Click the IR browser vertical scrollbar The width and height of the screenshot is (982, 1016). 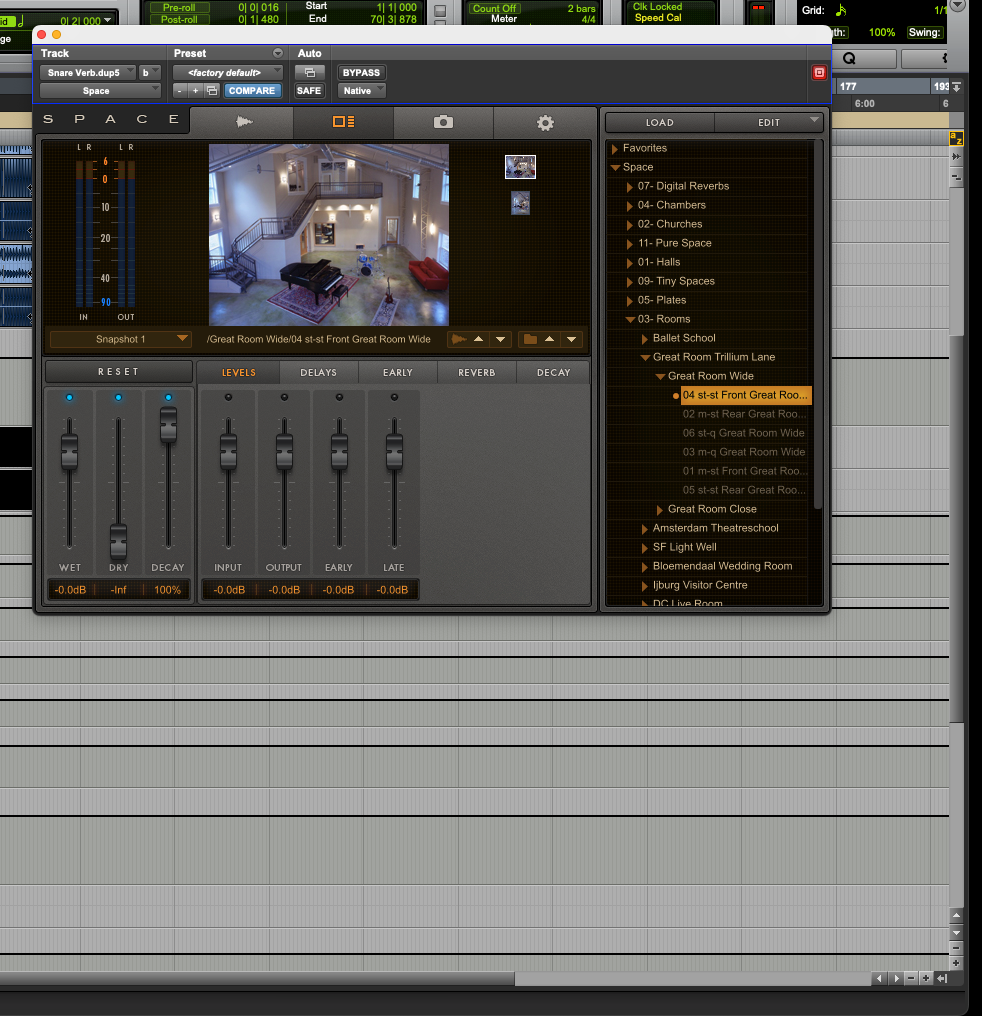pyautogui.click(x=817, y=324)
